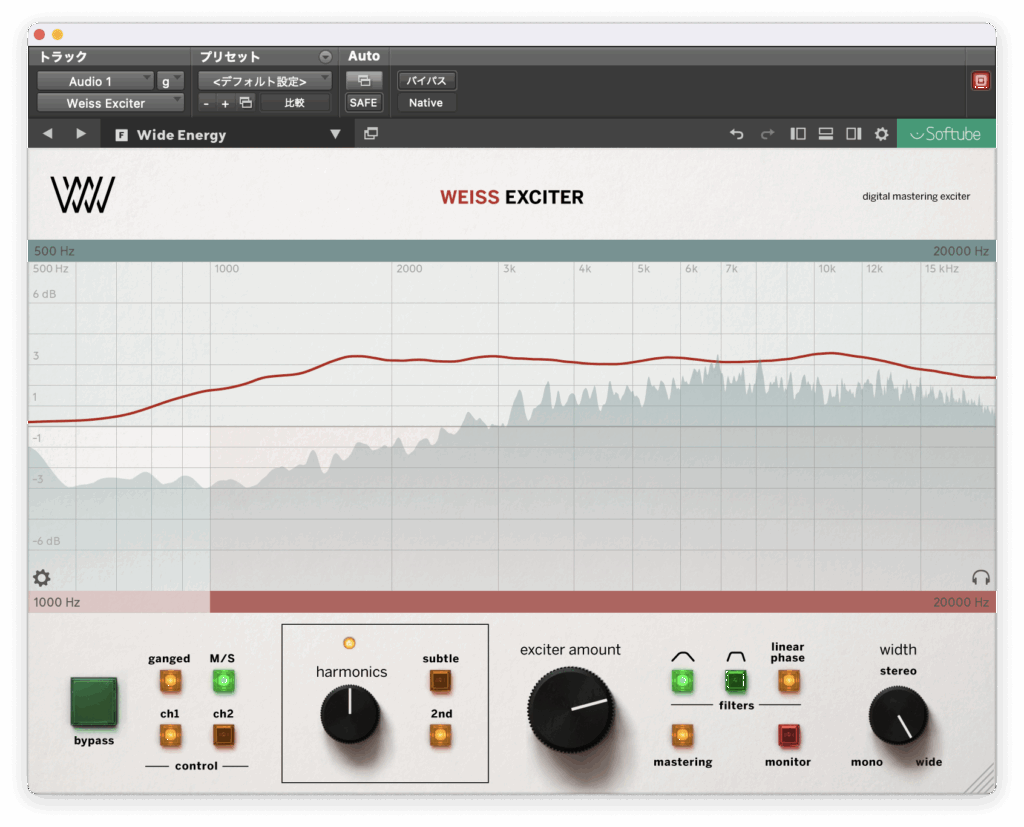
Task: Open the デフォルト設定 preset dropdown
Action: tap(264, 81)
